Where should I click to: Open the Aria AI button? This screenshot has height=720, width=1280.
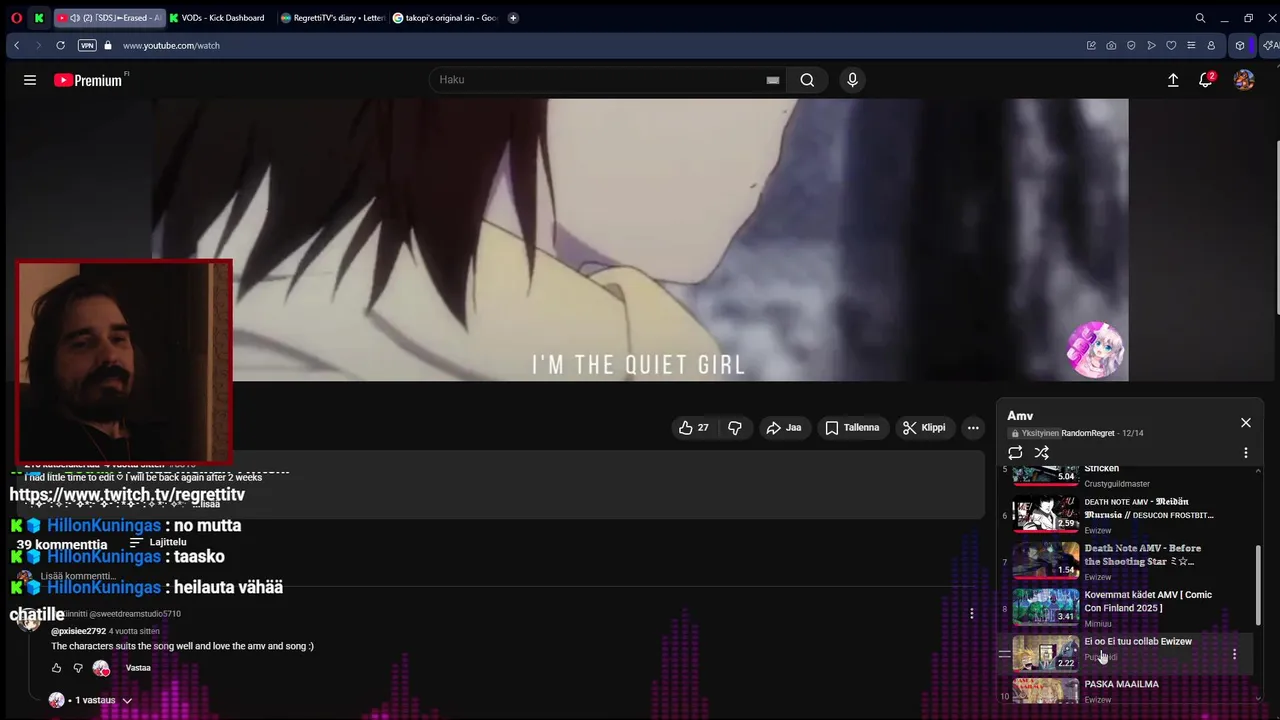(1270, 45)
